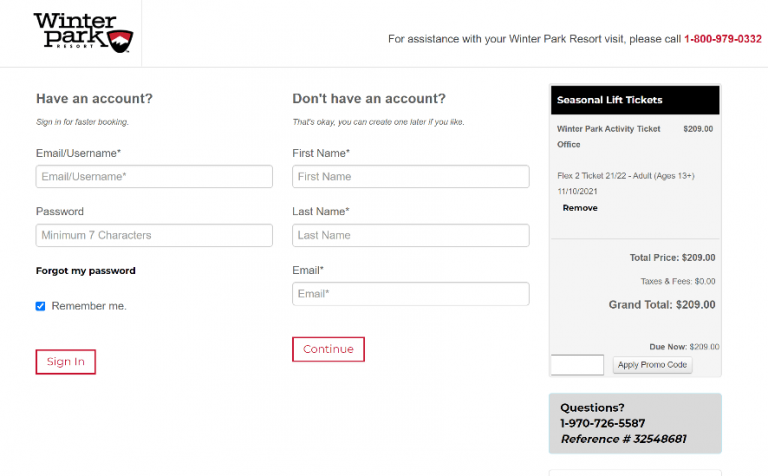The image size is (768, 476).
Task: Open the Forgot my password link
Action: pos(86,271)
